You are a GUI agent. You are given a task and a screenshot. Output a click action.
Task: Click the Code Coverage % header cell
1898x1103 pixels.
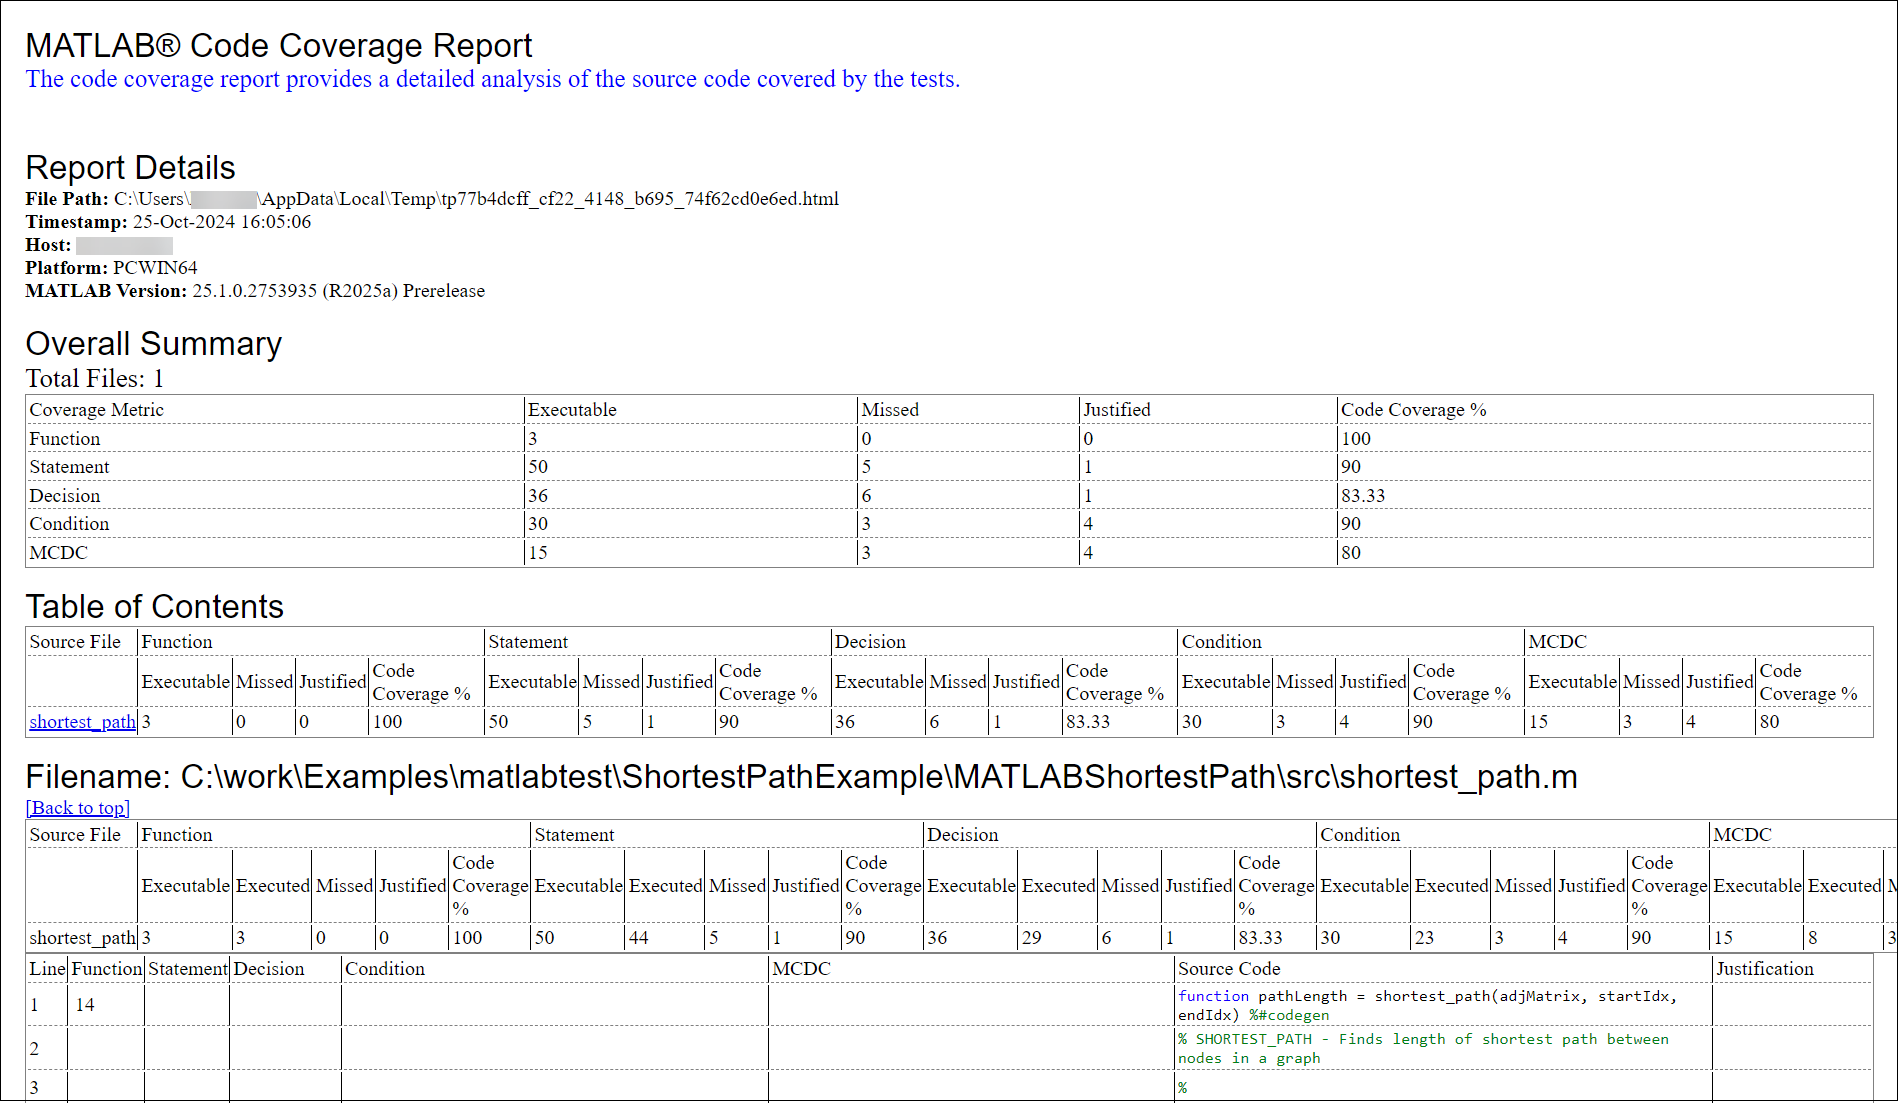[1414, 409]
